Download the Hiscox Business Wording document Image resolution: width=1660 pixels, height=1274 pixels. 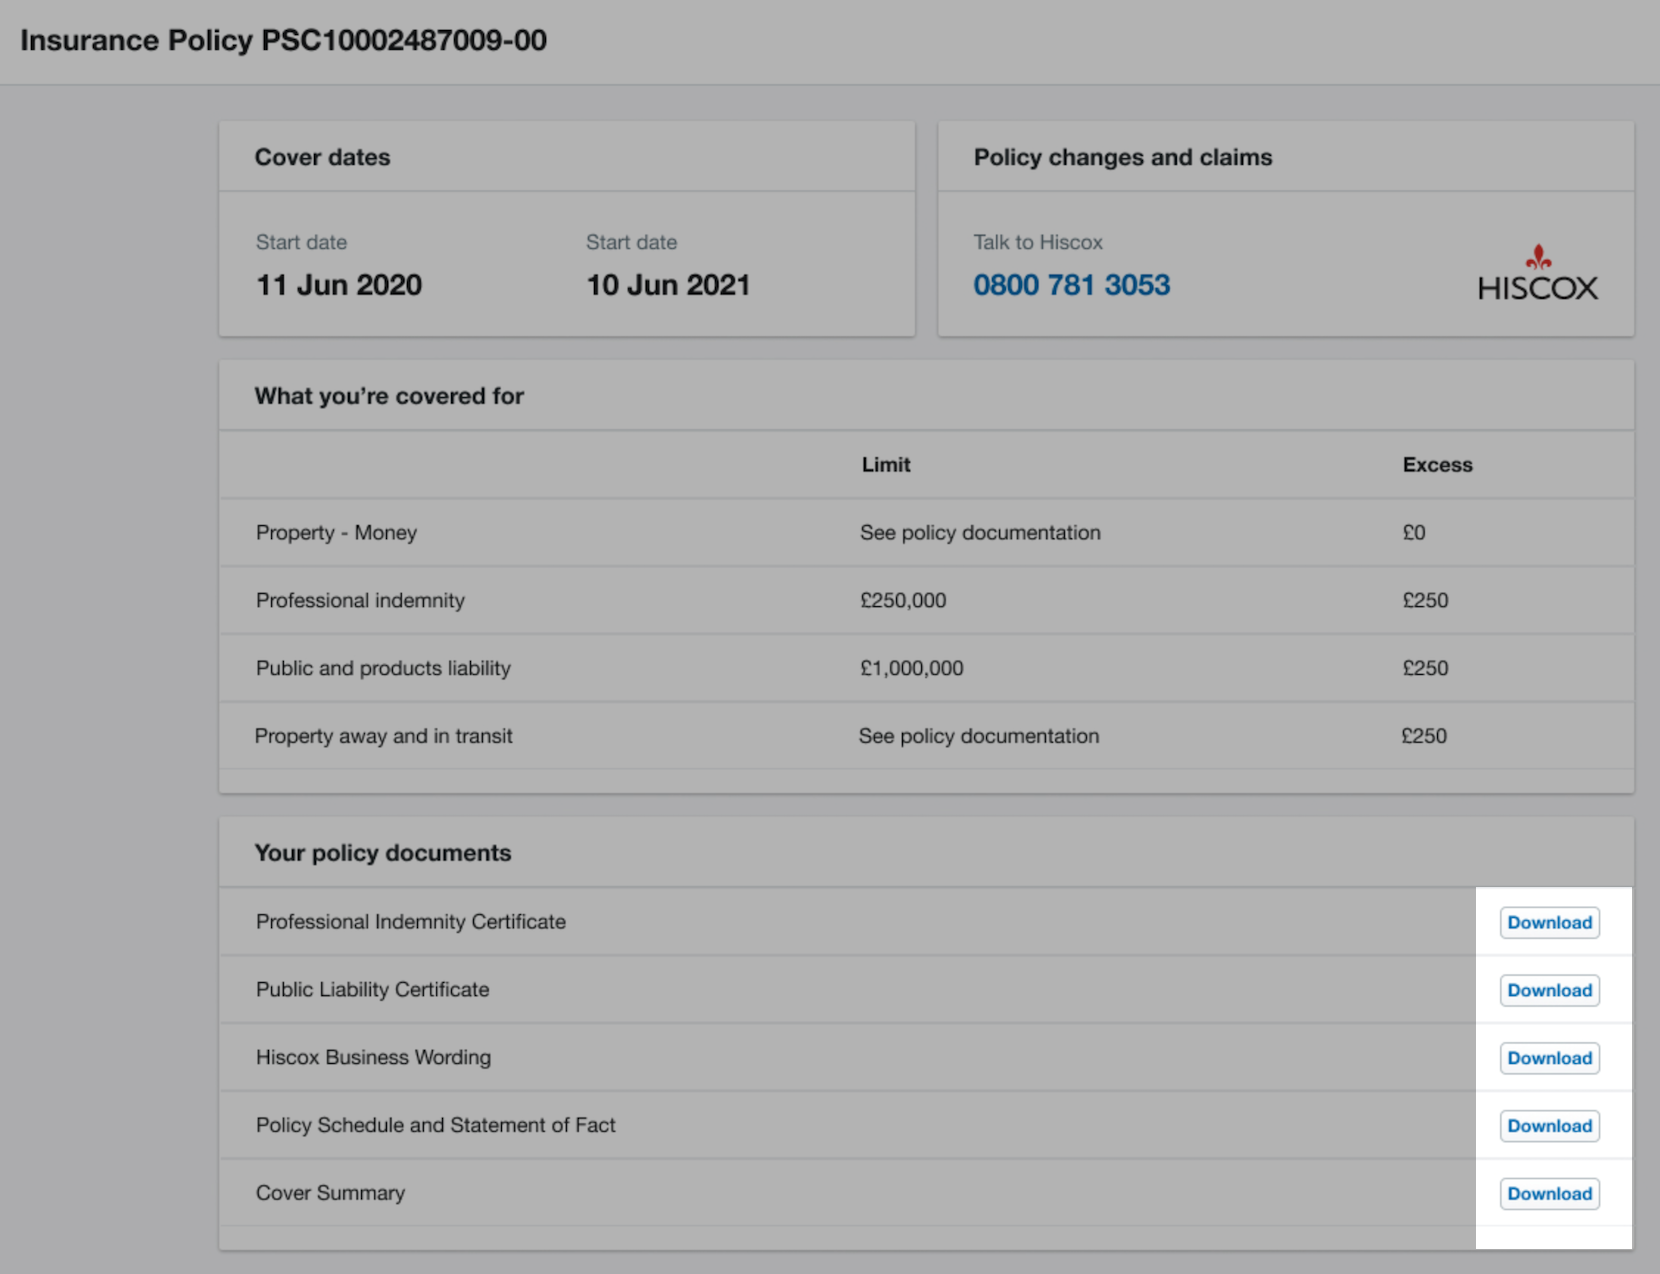click(x=1549, y=1058)
